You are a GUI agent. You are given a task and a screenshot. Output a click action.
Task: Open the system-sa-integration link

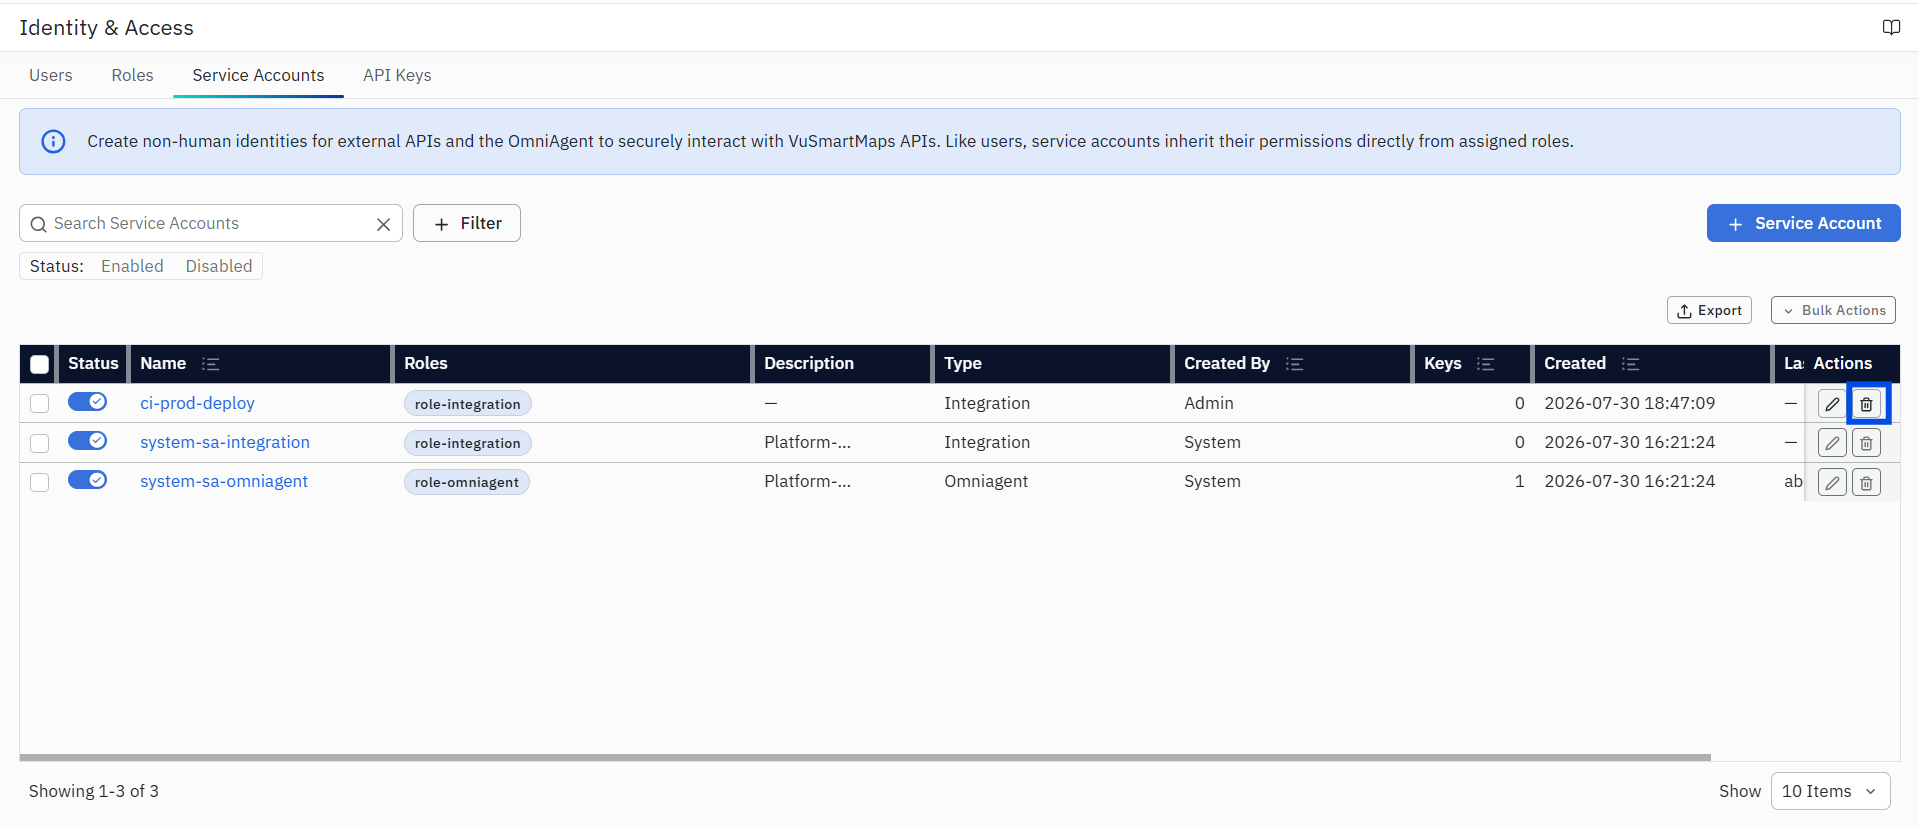pyautogui.click(x=225, y=442)
